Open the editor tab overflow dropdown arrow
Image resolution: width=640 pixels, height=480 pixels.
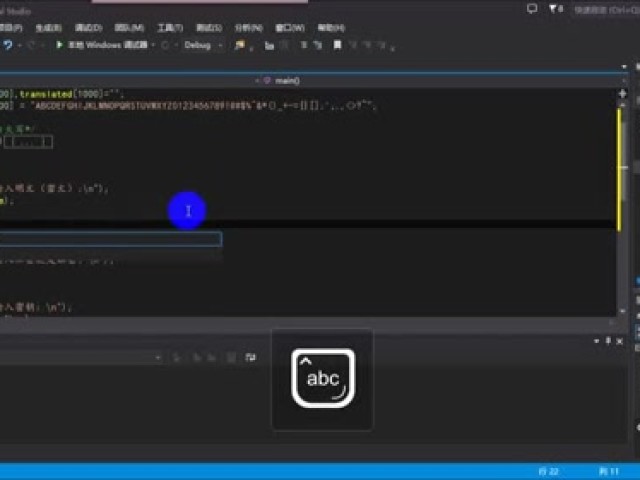[624, 66]
